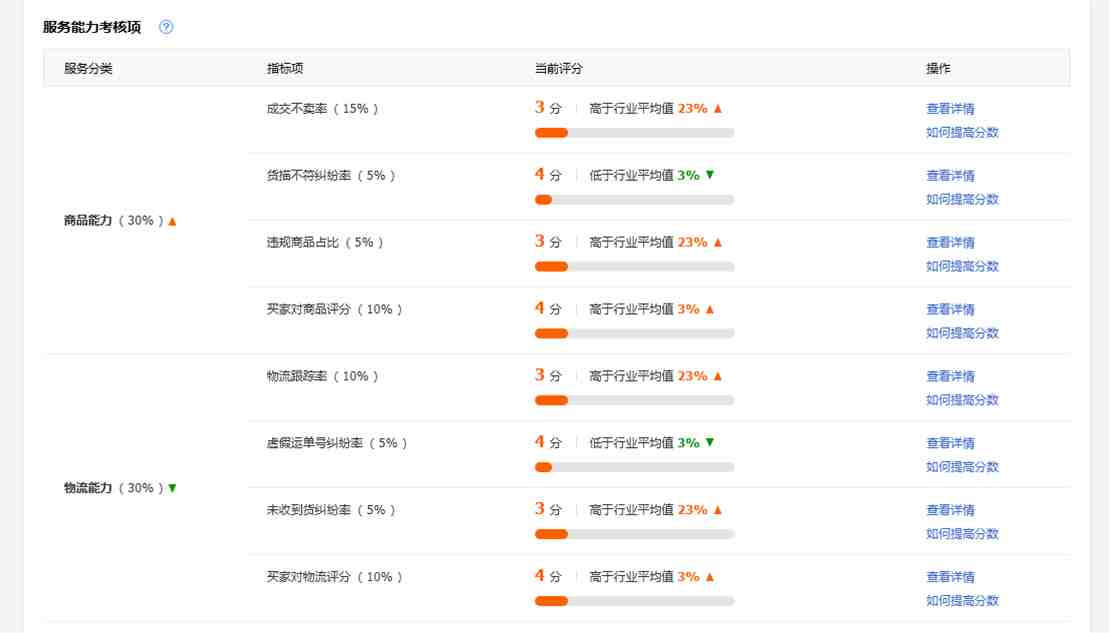
Task: Open 查看详情 for 成交不卖率
Action: coord(950,109)
